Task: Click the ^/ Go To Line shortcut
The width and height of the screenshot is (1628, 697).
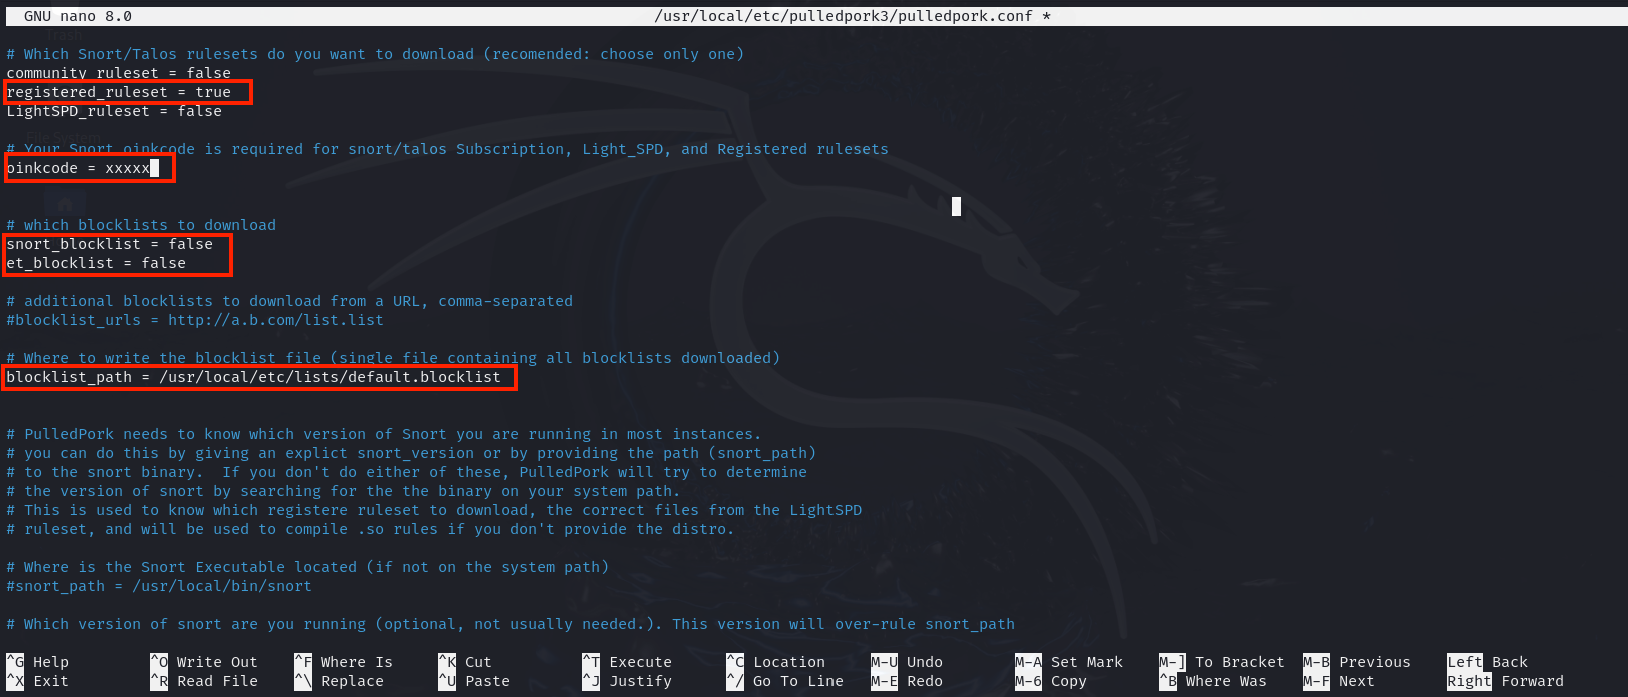Action: (785, 681)
